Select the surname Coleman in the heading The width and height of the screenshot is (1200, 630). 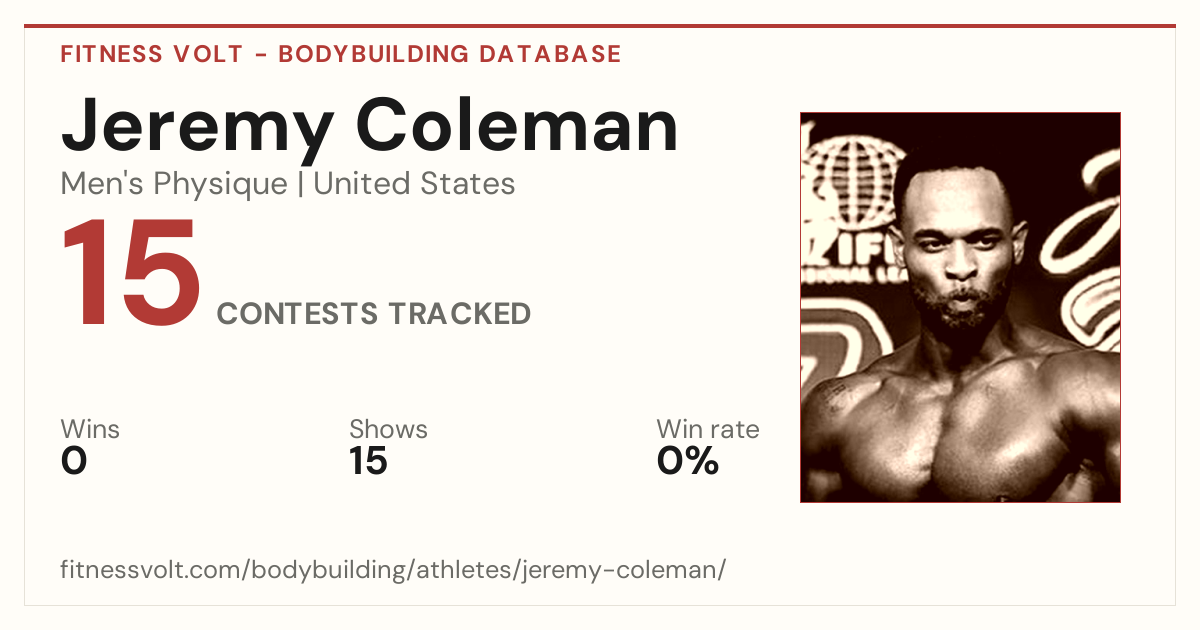[518, 127]
